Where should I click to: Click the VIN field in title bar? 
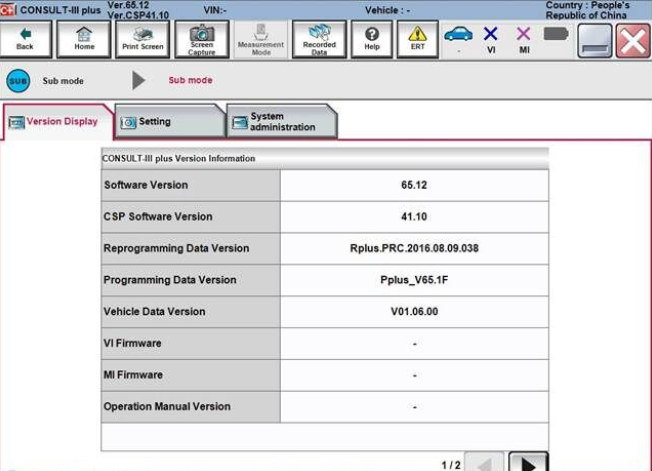pyautogui.click(x=215, y=10)
